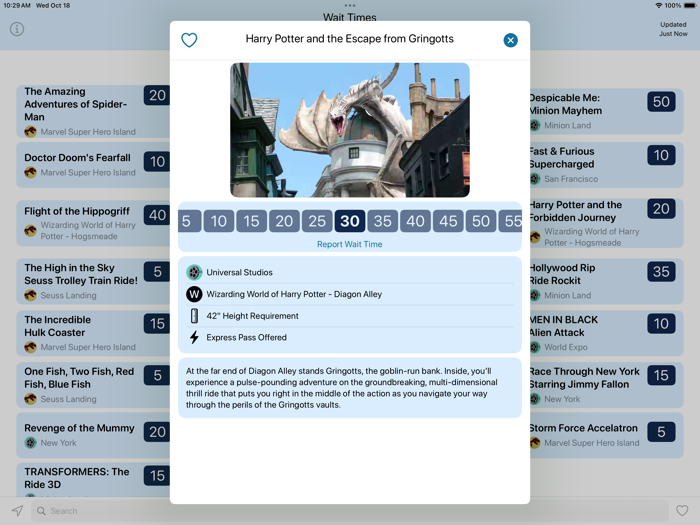The height and width of the screenshot is (525, 700).
Task: Click the 42" Height Requirement row
Action: (350, 316)
